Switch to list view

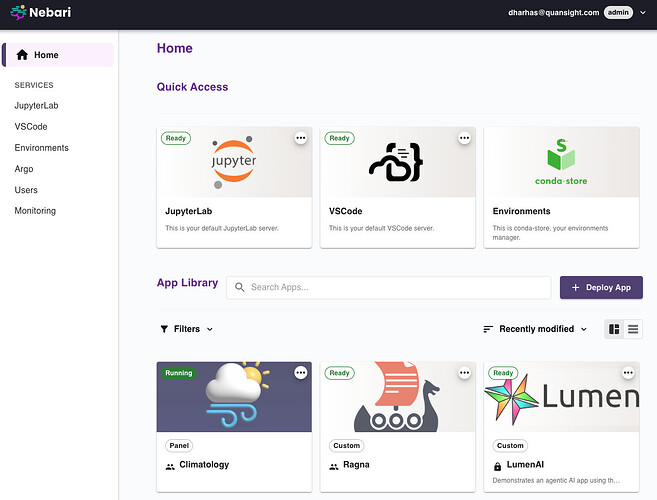tap(633, 329)
